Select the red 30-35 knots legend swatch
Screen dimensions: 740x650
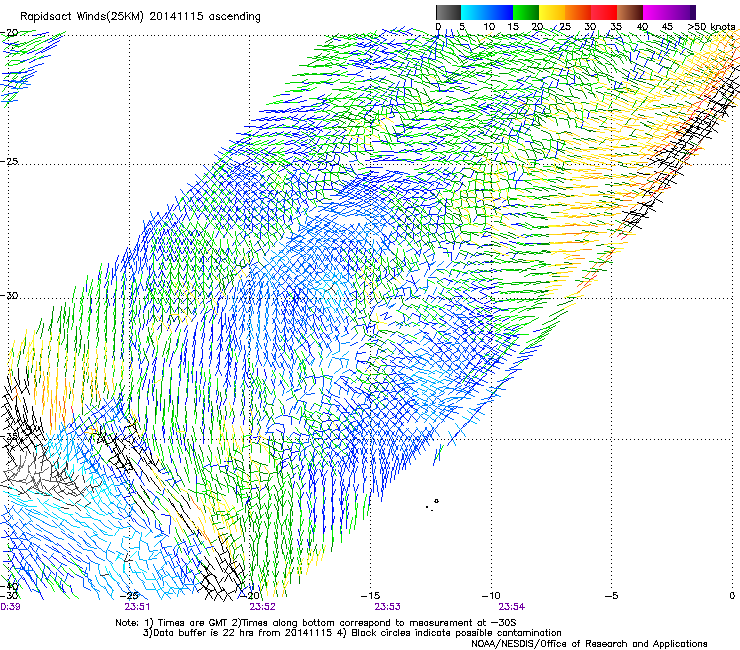(604, 12)
